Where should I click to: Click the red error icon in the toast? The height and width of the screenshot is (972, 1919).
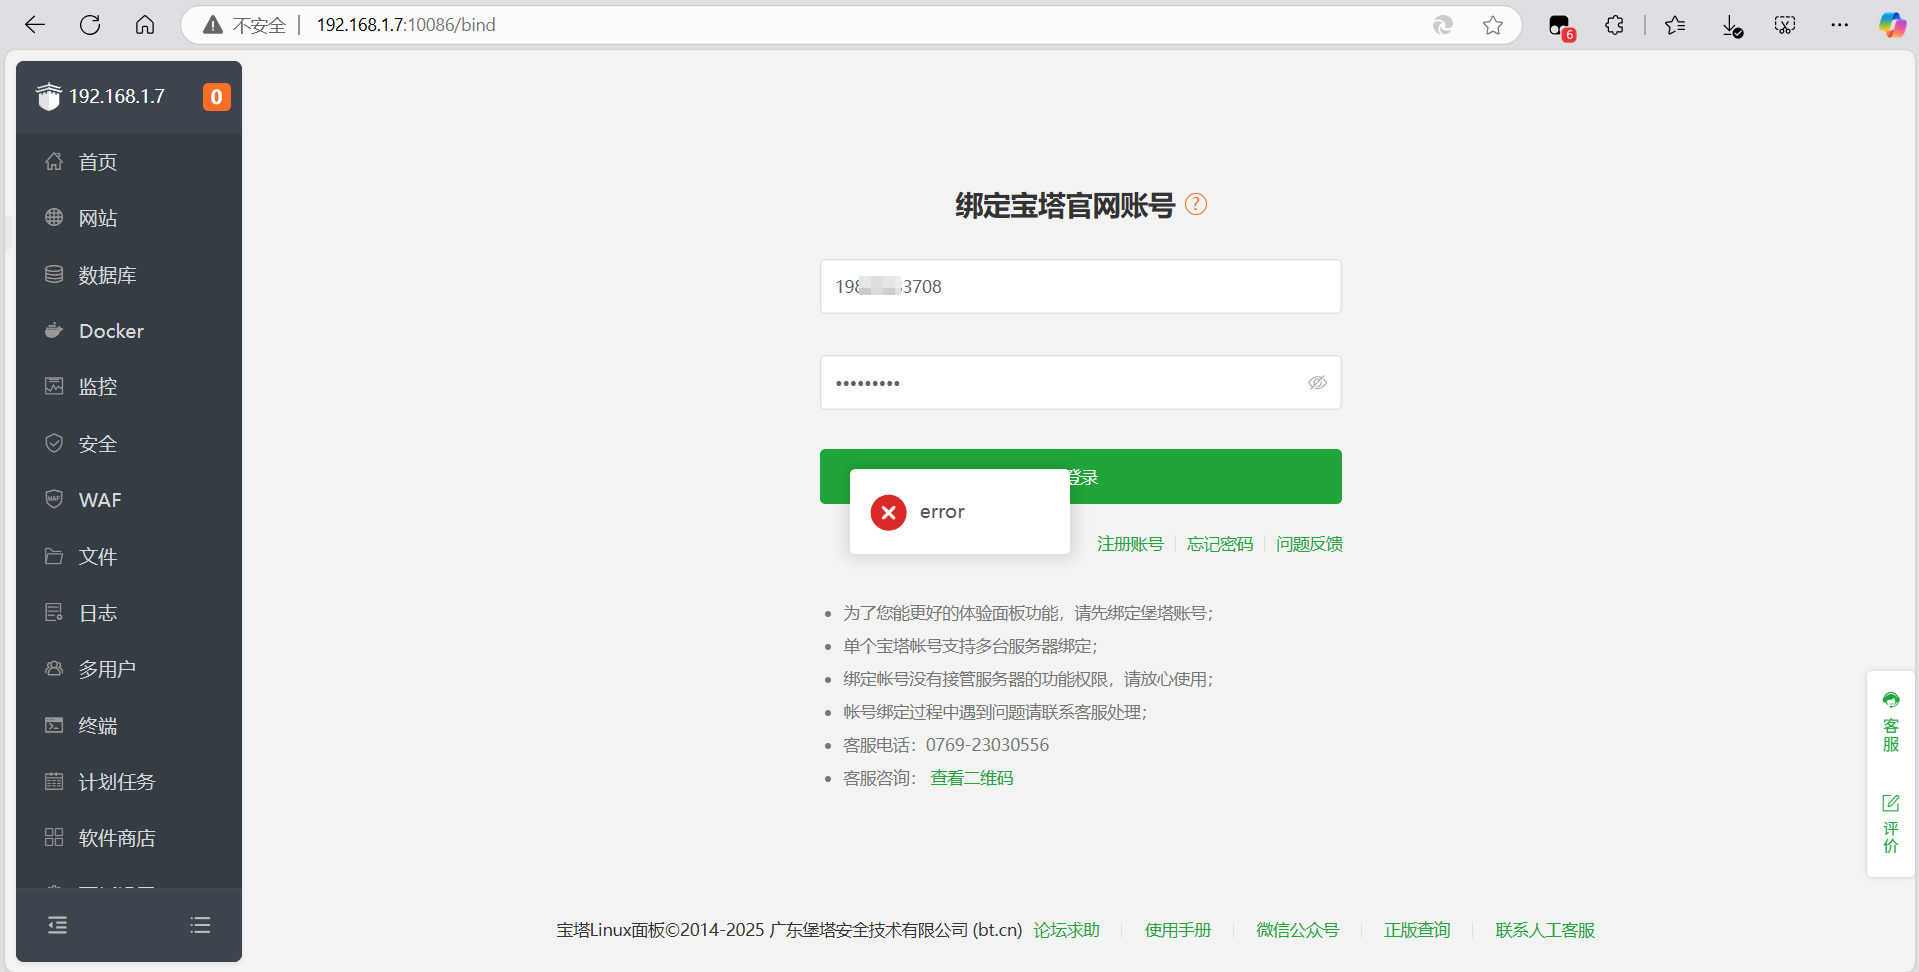click(888, 512)
